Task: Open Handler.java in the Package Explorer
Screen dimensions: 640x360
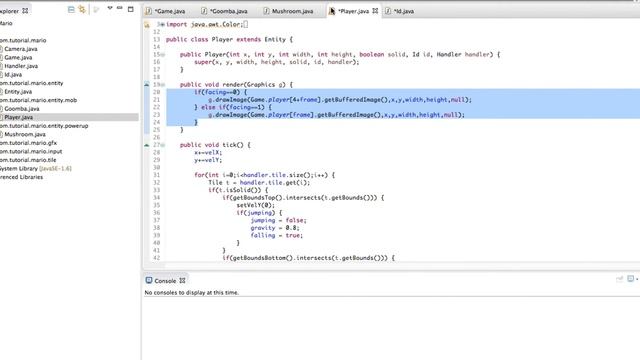Action: [21, 66]
